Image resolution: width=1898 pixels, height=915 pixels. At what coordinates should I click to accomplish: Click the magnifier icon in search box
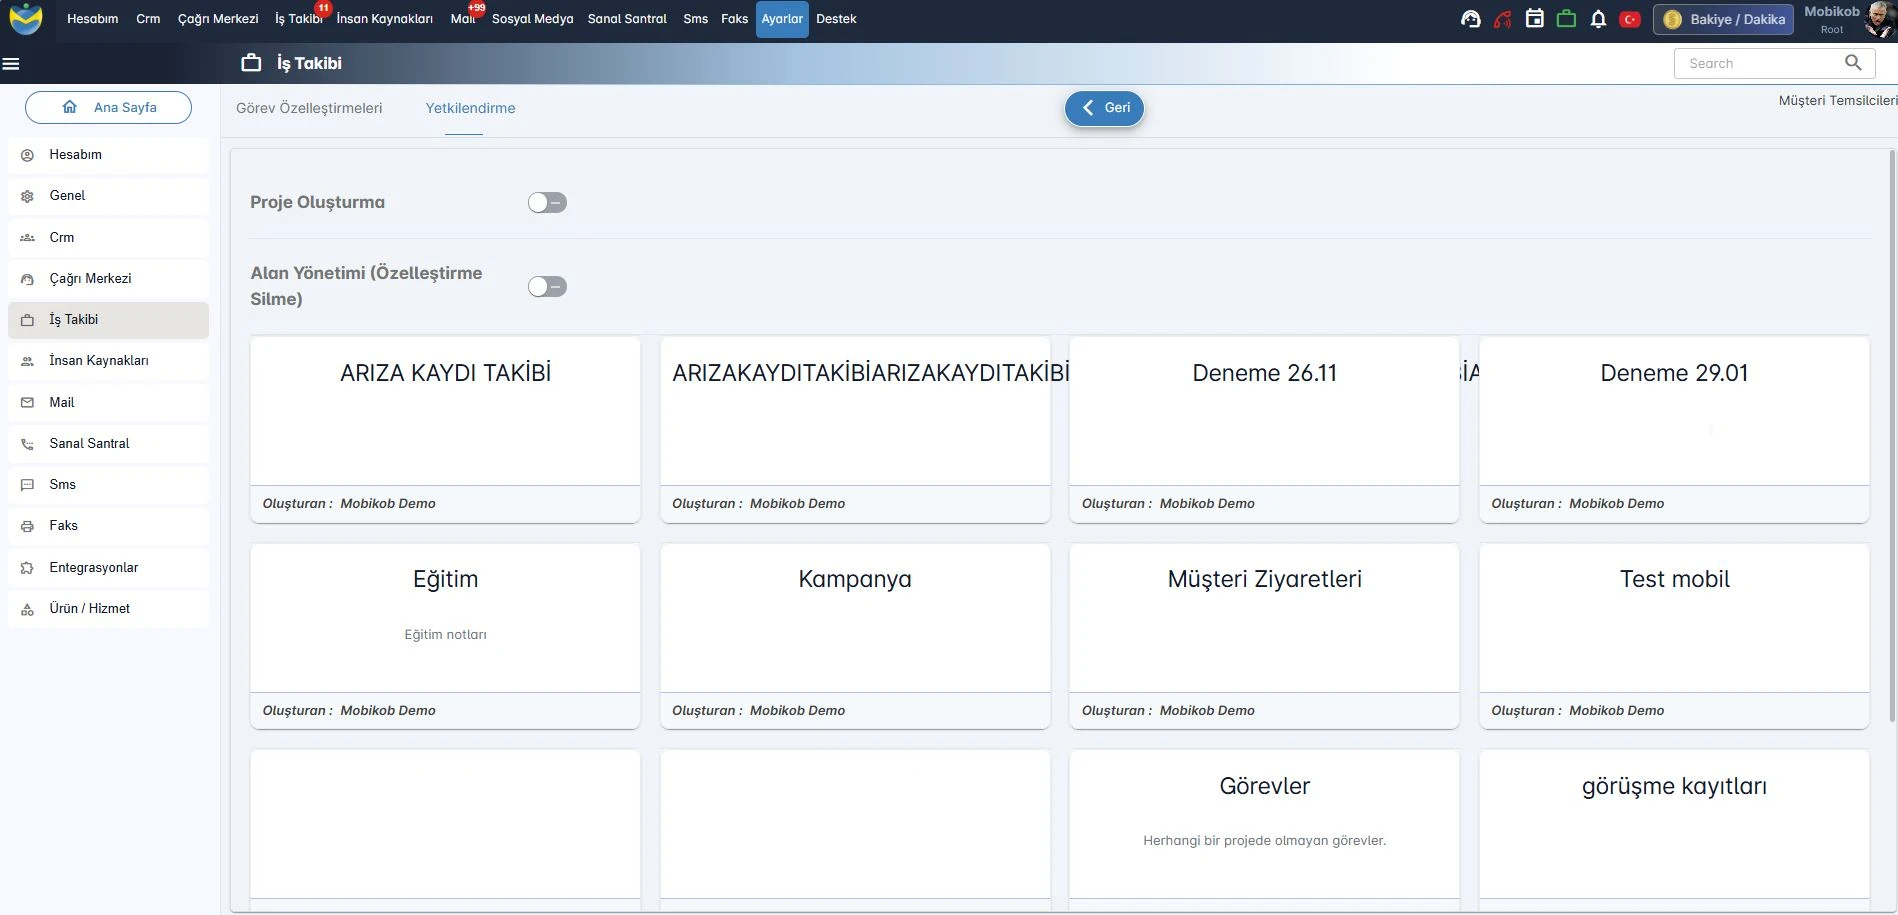click(x=1853, y=63)
